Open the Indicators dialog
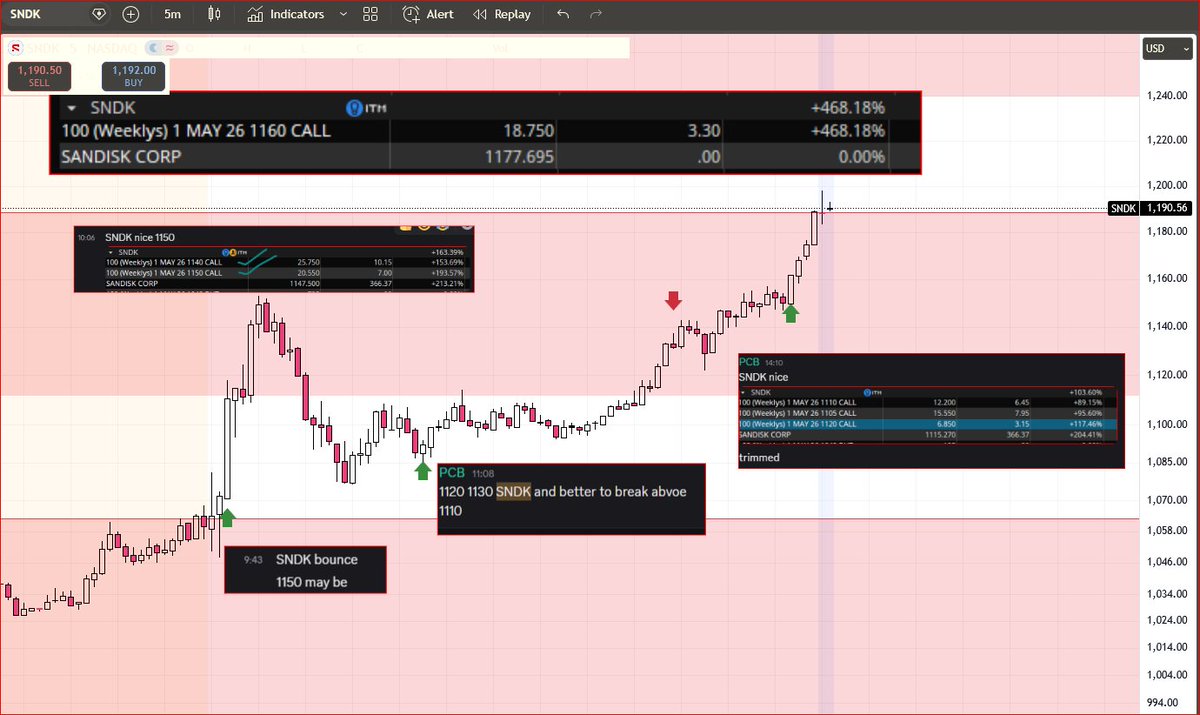Screen dimensions: 1200x715 pos(286,14)
